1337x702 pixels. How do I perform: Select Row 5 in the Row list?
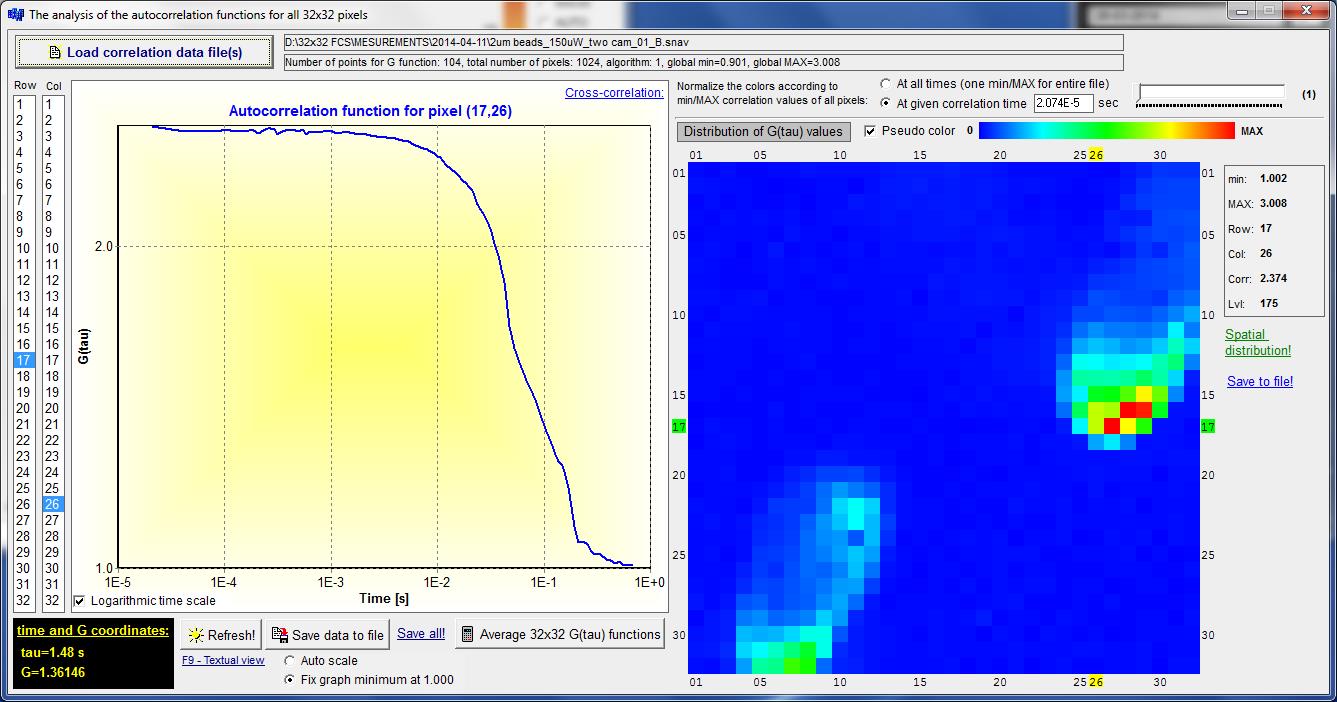(x=25, y=168)
